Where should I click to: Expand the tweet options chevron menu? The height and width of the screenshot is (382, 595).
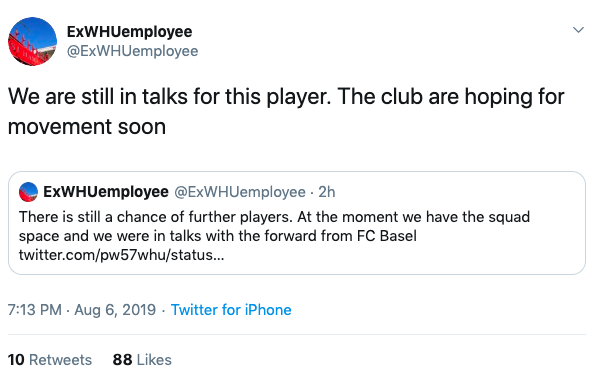point(578,30)
